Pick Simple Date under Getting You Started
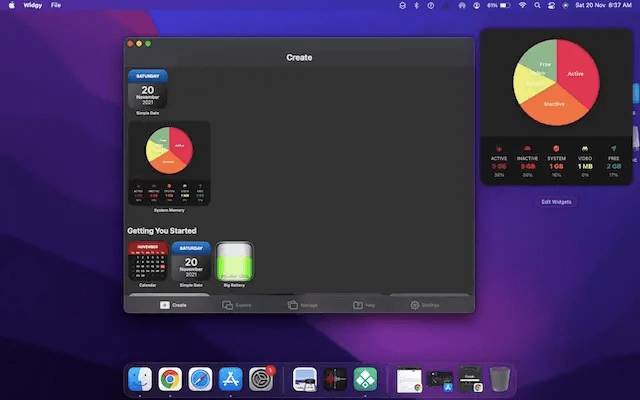This screenshot has height=400, width=640. coord(190,263)
